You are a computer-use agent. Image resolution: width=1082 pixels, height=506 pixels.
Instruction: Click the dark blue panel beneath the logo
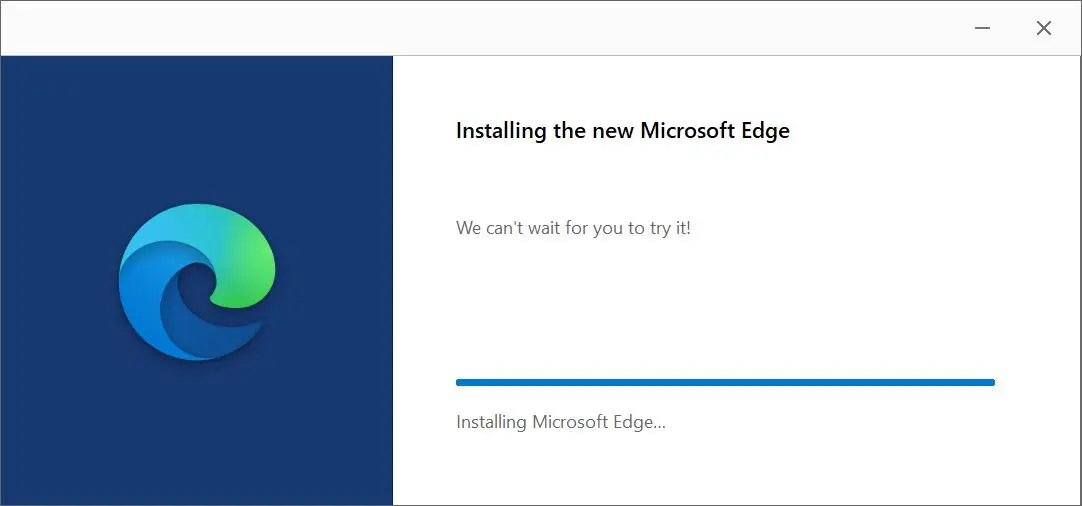[197, 435]
